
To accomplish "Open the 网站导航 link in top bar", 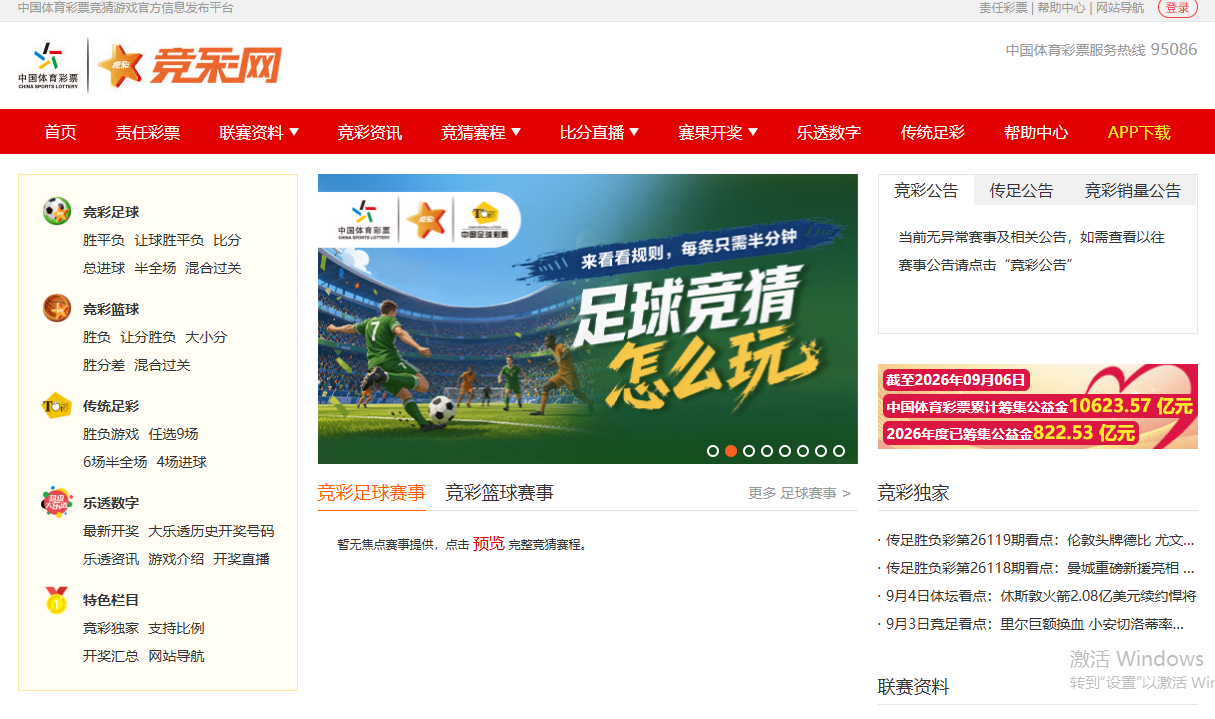I will [x=1120, y=8].
